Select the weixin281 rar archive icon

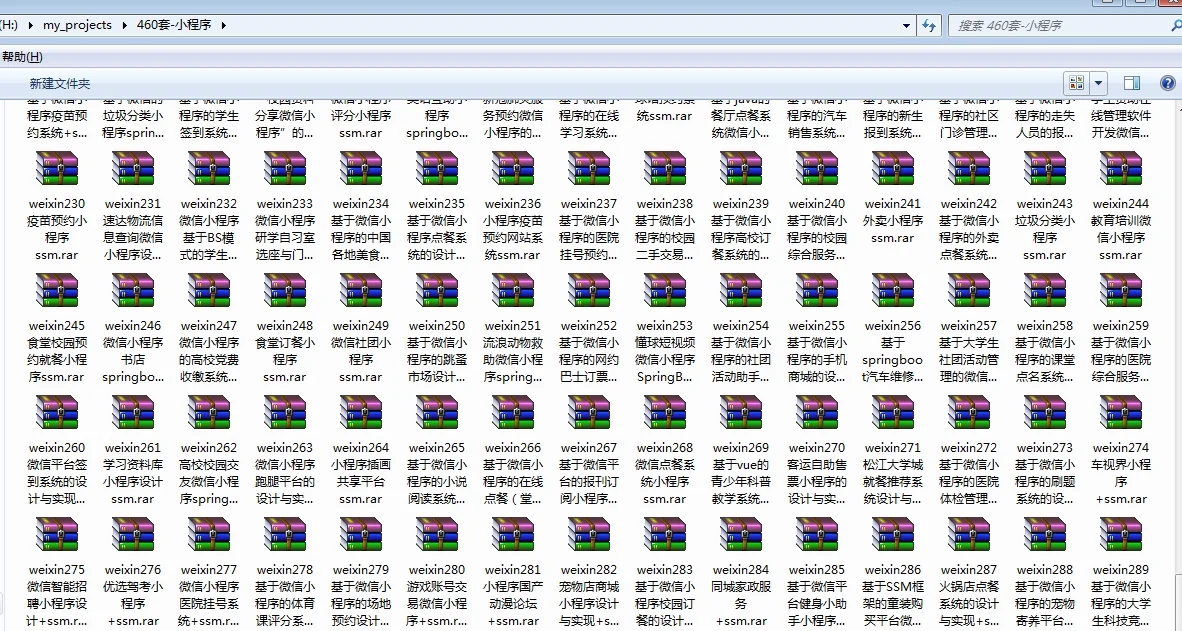(x=513, y=535)
